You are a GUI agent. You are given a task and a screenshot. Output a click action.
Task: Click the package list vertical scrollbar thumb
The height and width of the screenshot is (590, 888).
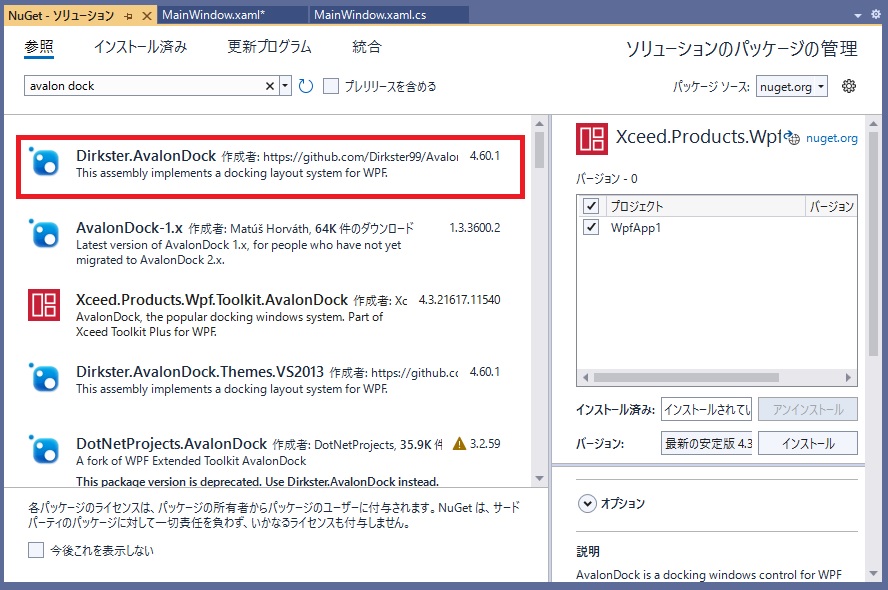(539, 150)
